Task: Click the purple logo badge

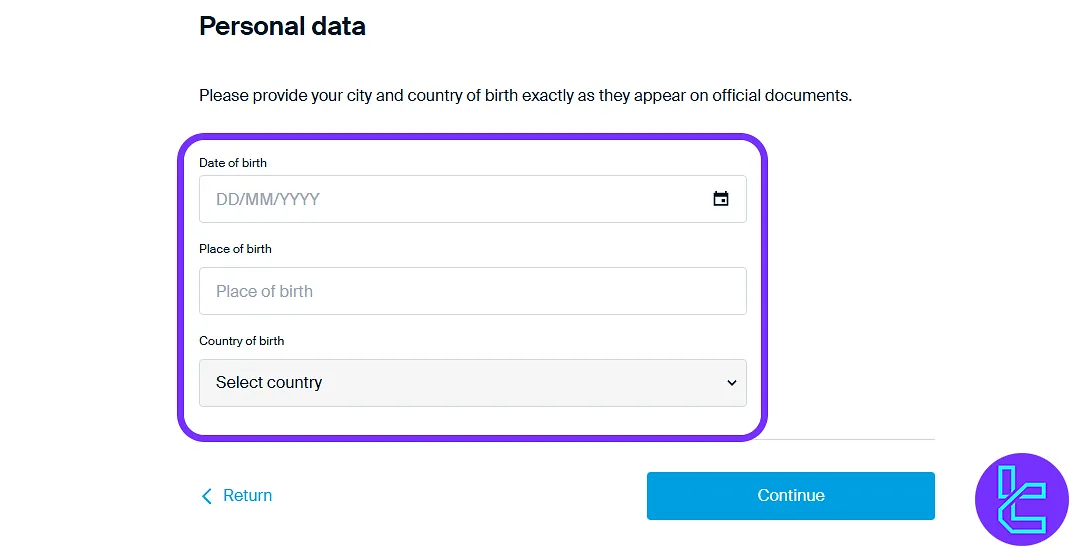Action: pyautogui.click(x=1021, y=499)
